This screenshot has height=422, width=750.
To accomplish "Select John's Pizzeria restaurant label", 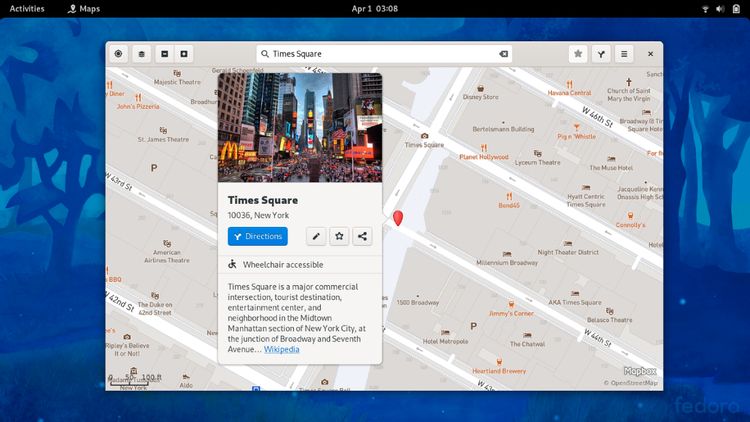I will point(138,106).
